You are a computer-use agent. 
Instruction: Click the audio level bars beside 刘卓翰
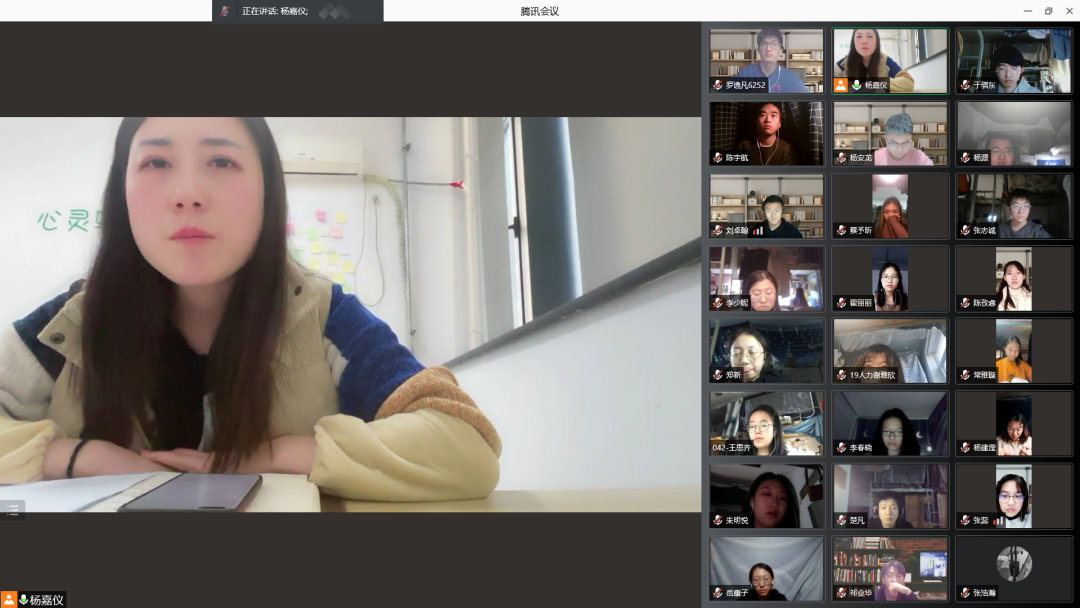click(x=758, y=230)
